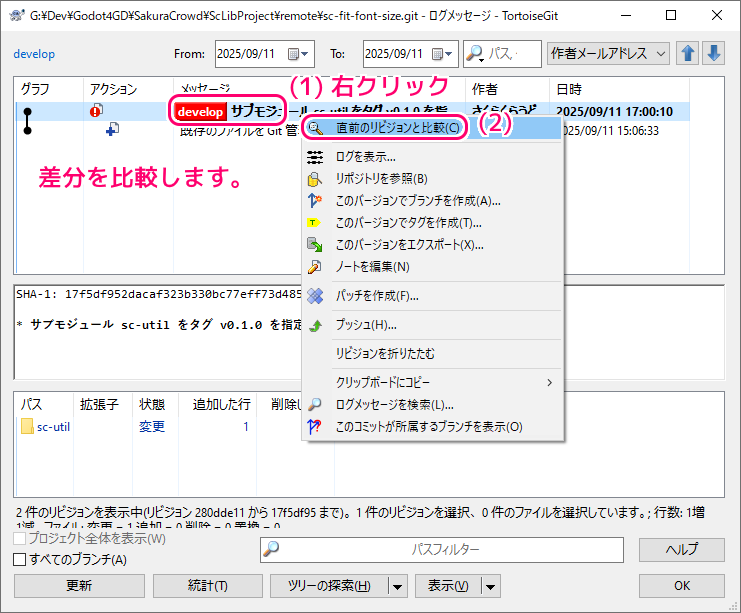Viewport: 741px width, 613px height.
Task: Click the パッチを作成 icon in the context menu
Action: (x=315, y=296)
